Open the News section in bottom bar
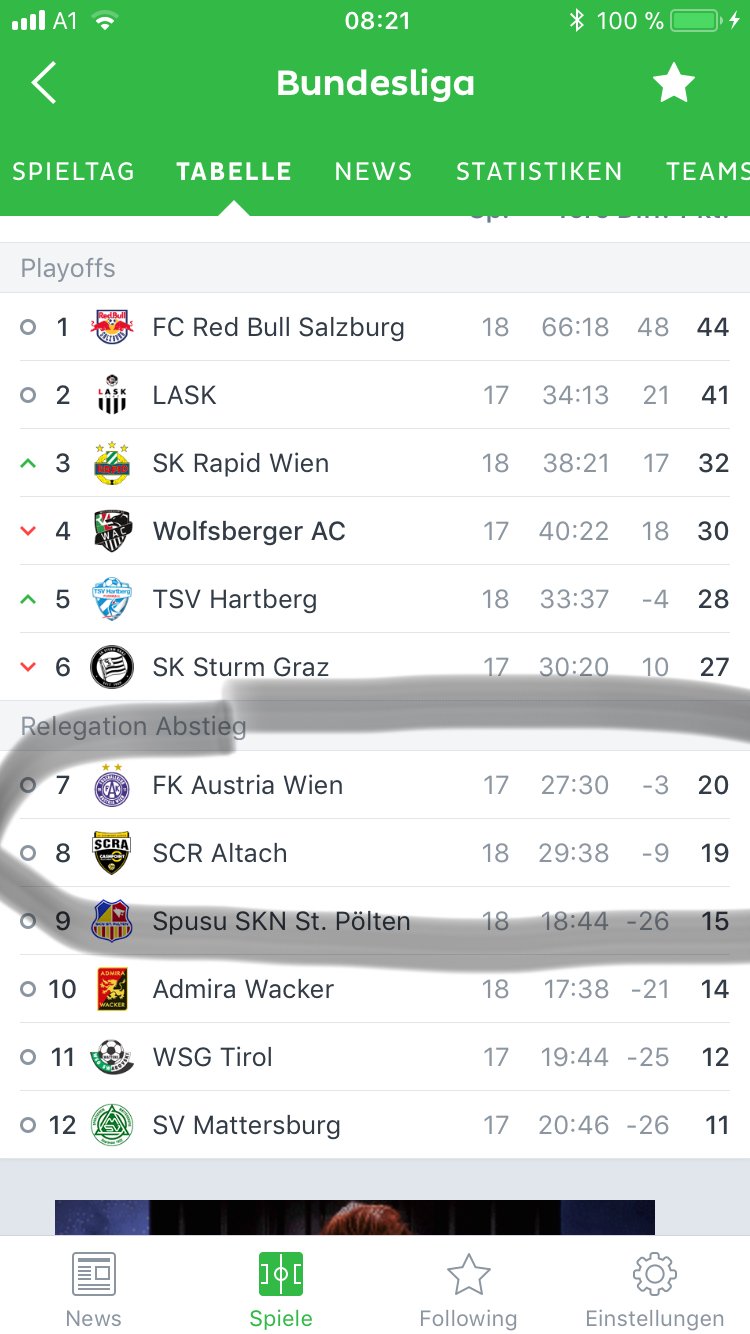The image size is (750, 1334). 94,1288
